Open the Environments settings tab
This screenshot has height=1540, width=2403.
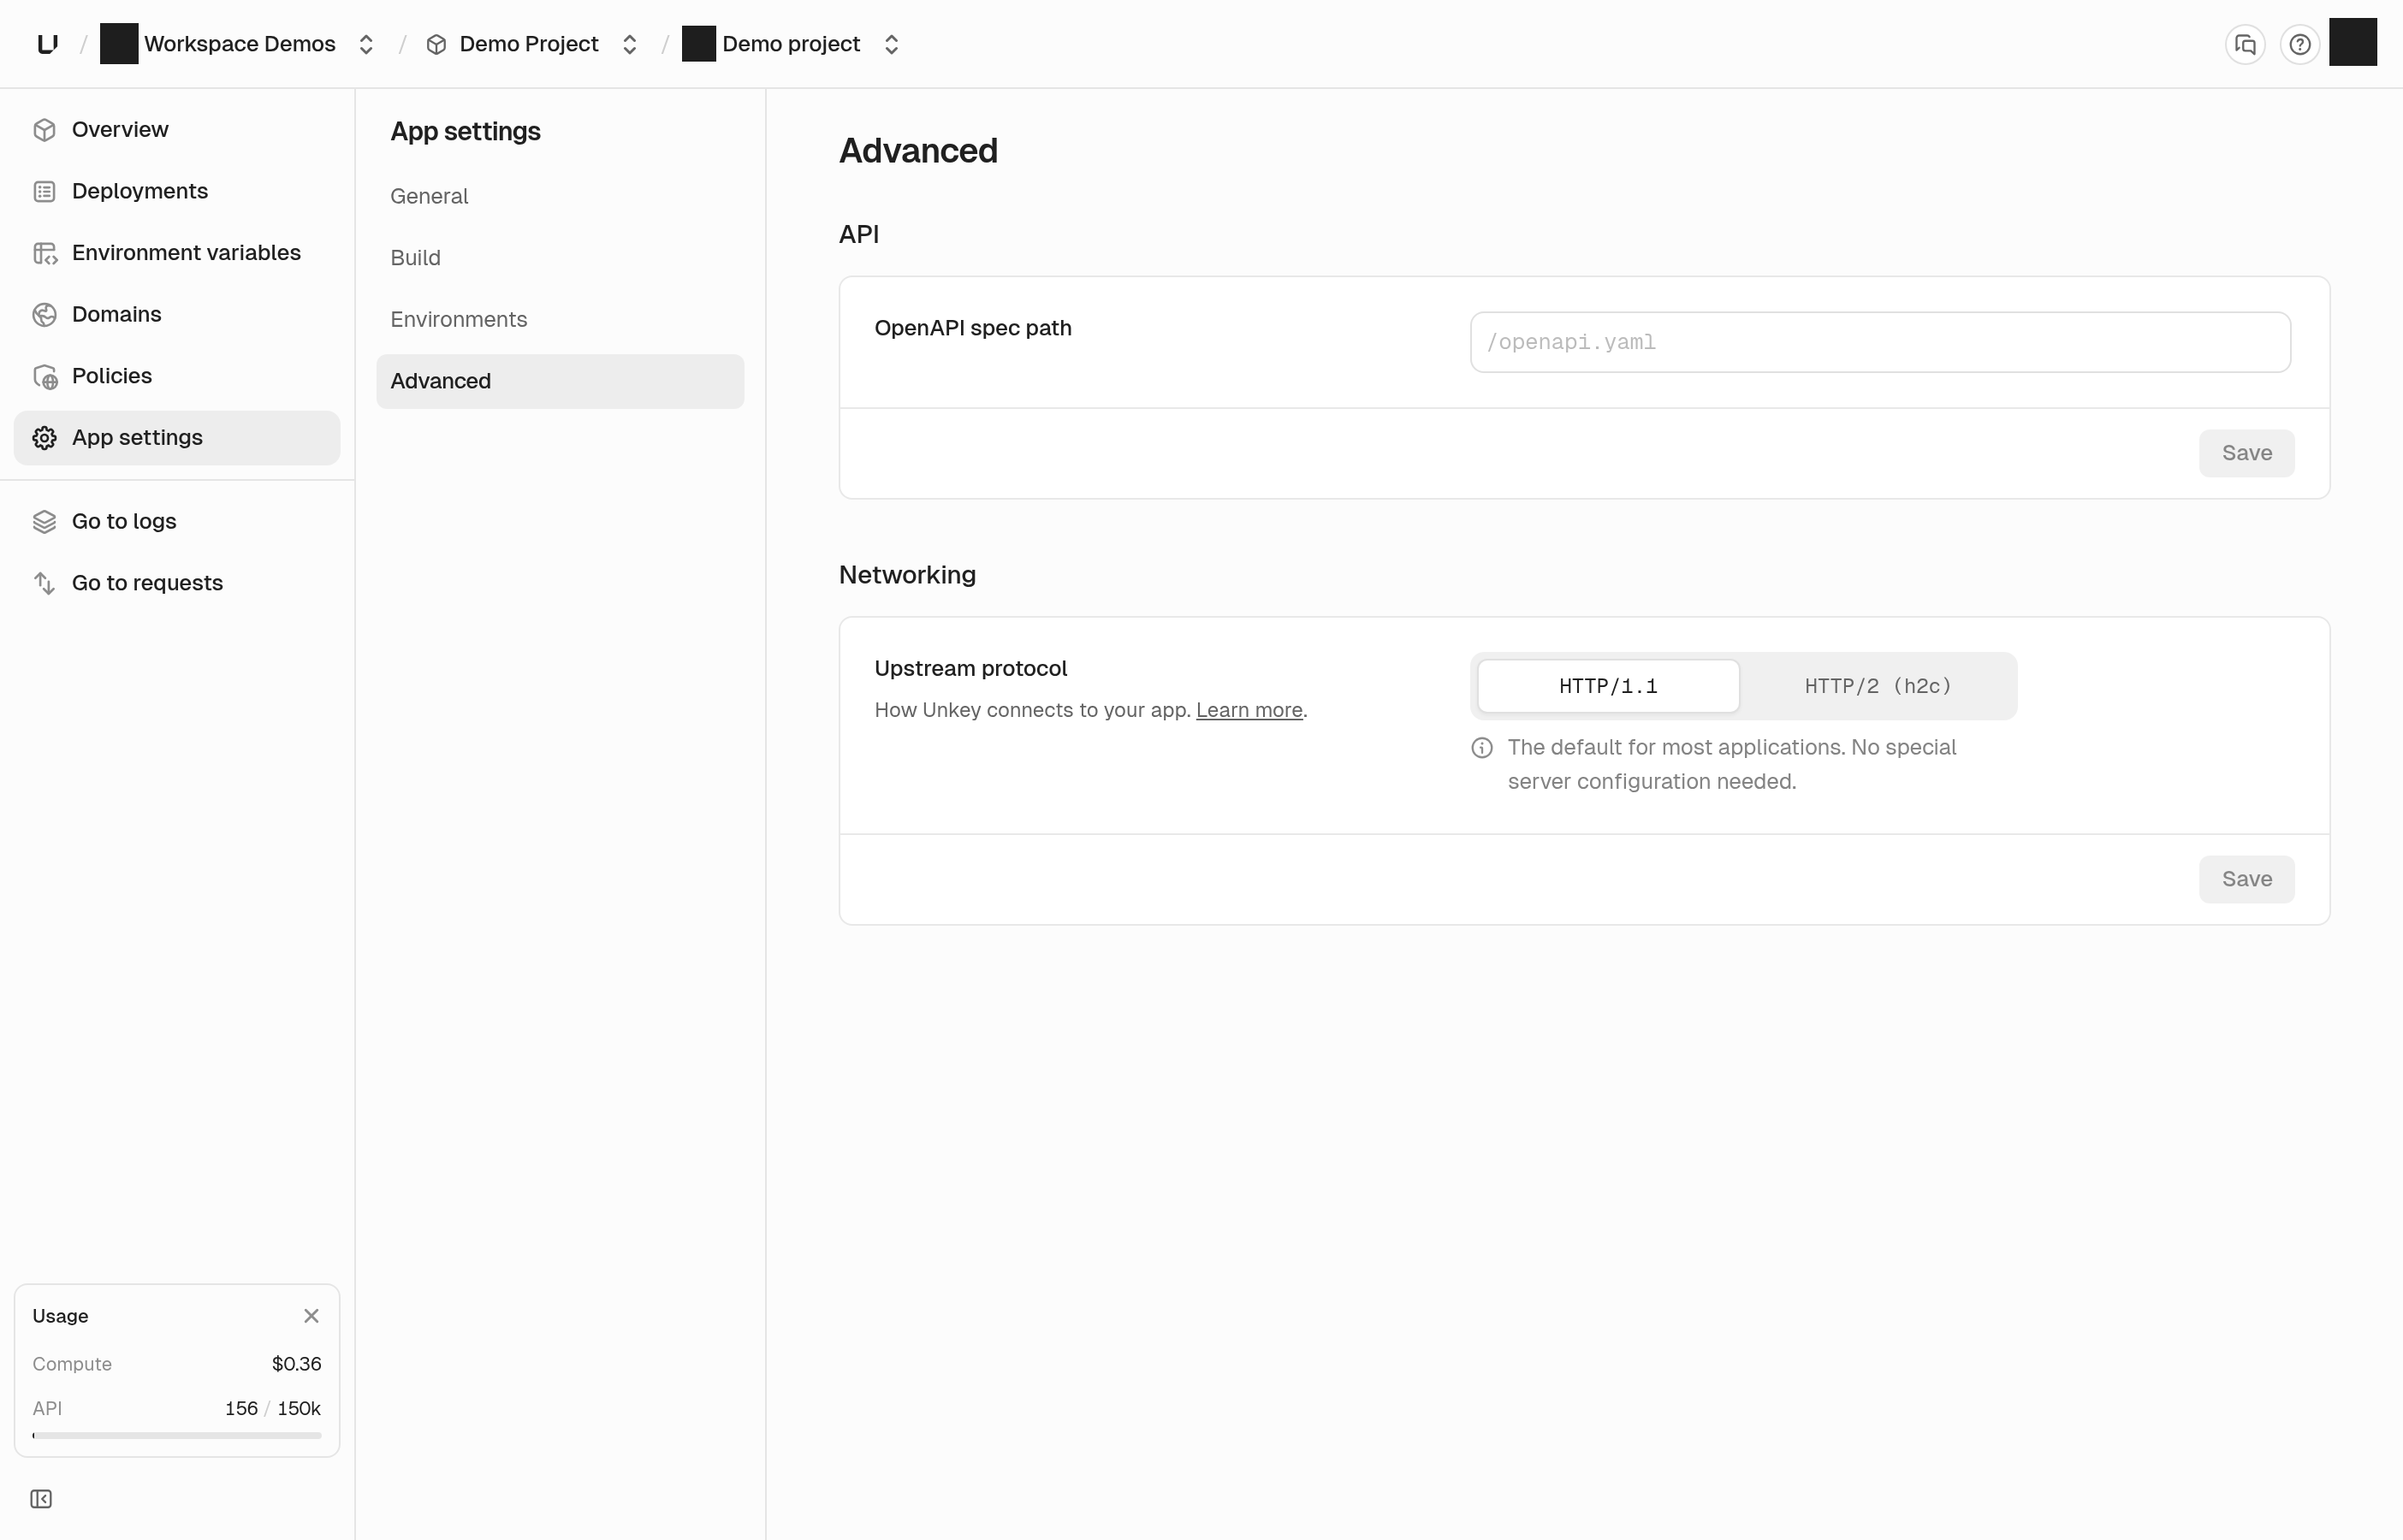[x=560, y=320]
